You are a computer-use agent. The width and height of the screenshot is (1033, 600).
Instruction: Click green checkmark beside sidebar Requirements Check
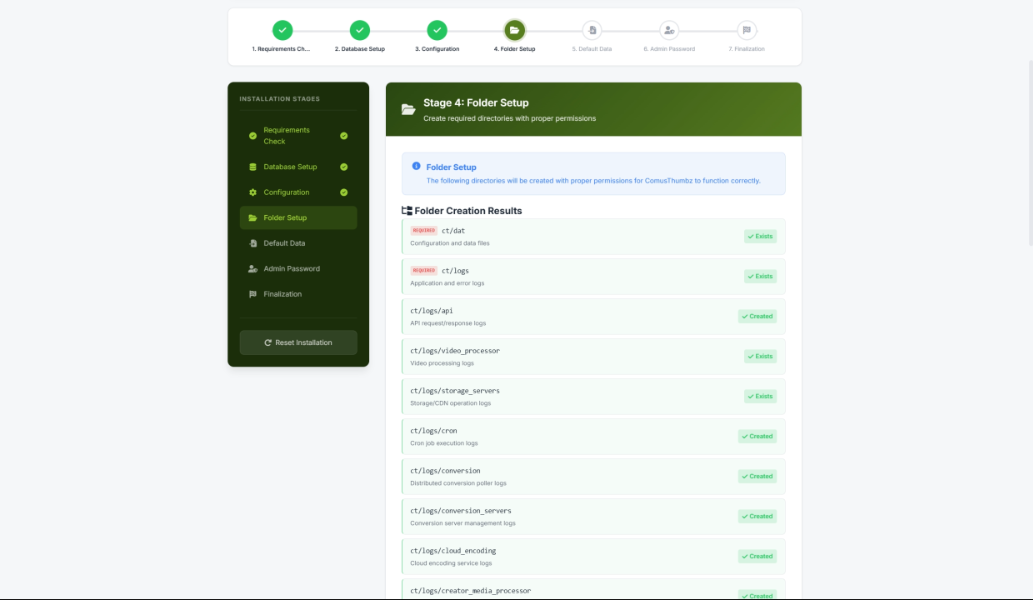coord(344,136)
